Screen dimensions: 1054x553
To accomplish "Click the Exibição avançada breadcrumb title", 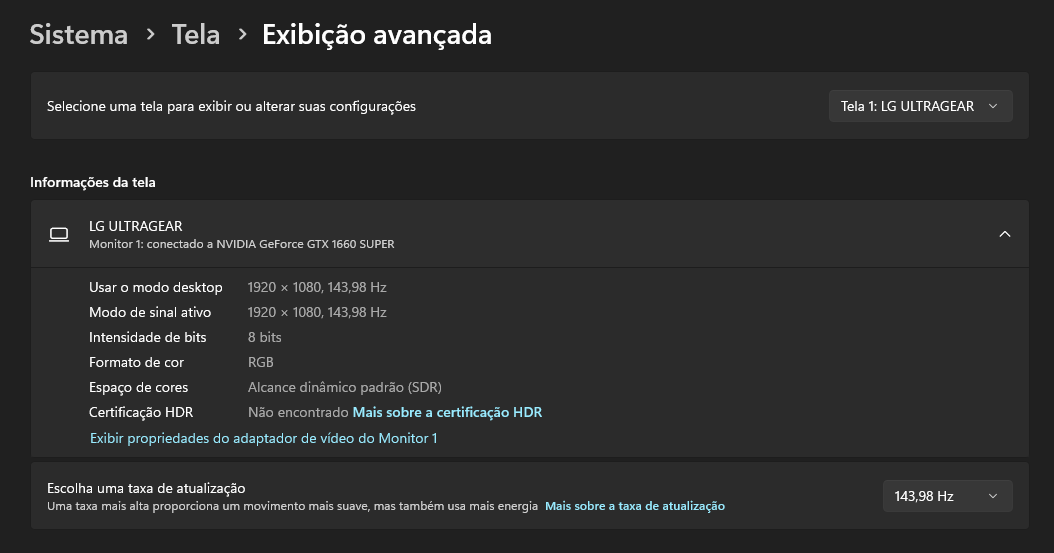I will [x=376, y=34].
